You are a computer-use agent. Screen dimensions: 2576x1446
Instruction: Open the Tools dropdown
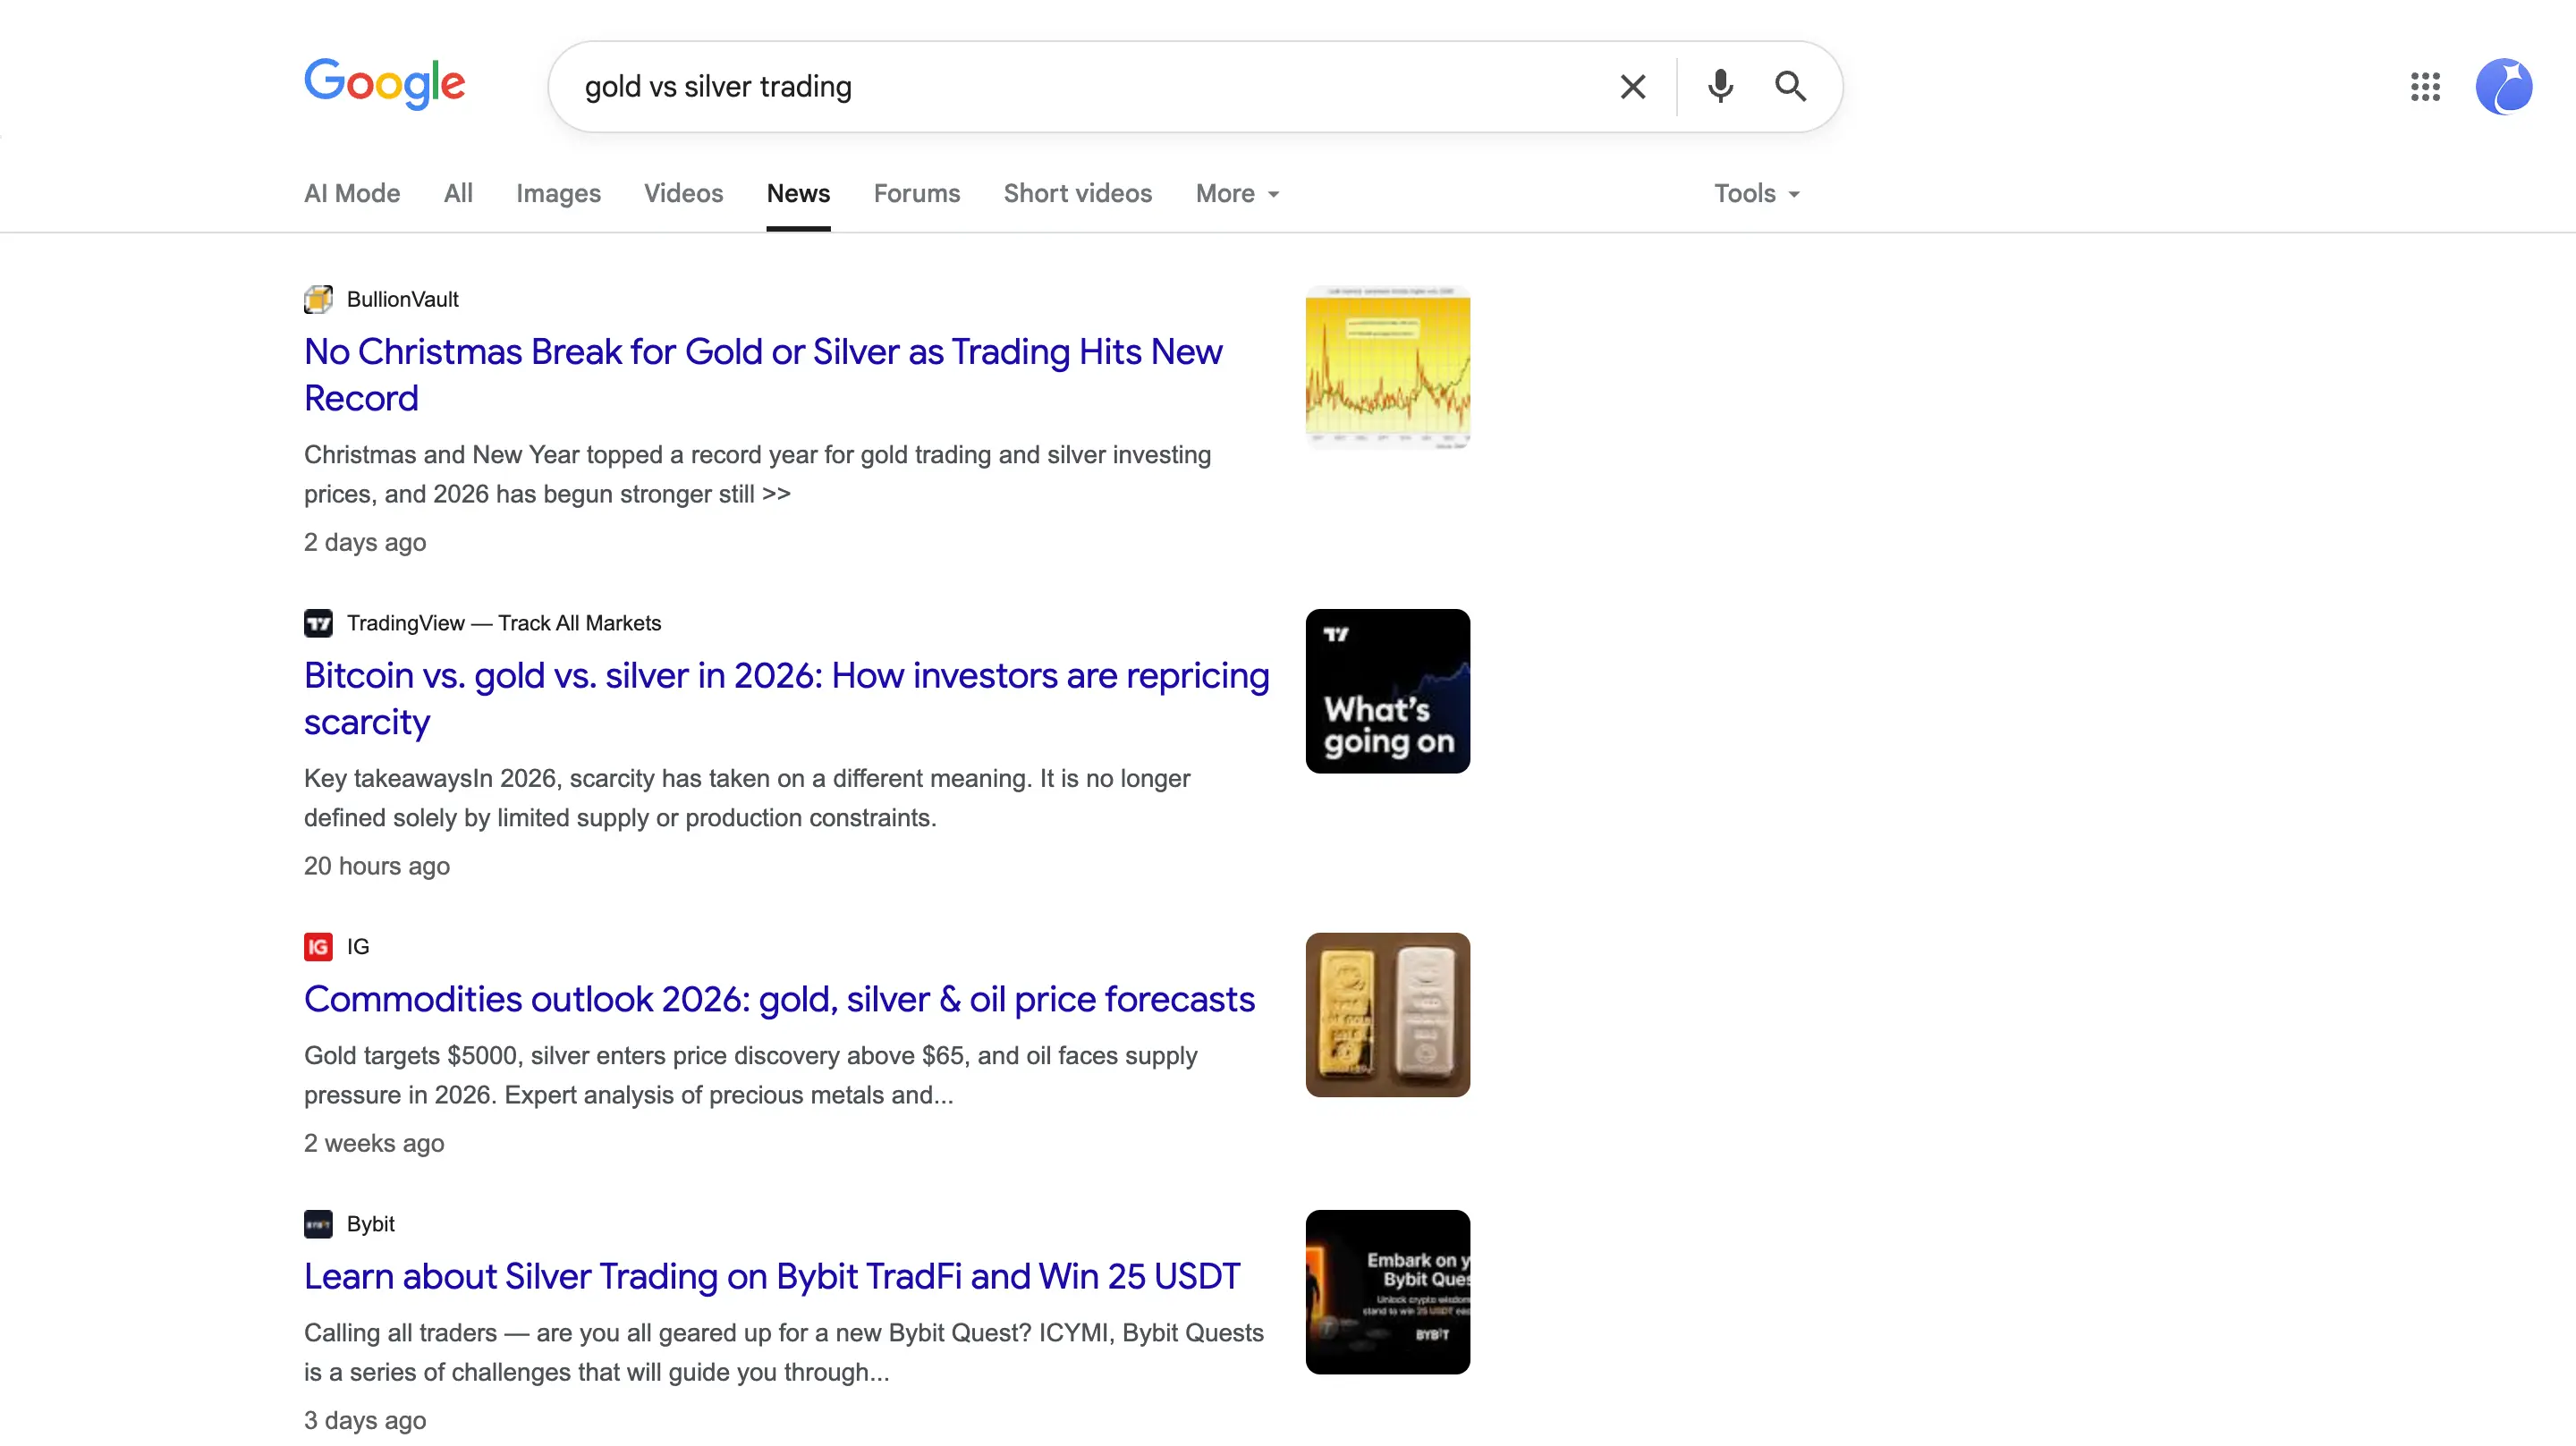coord(1756,194)
